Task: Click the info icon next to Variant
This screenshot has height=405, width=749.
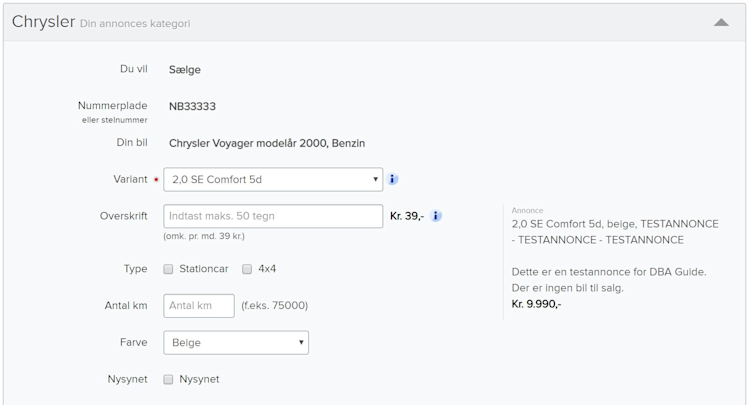Action: (393, 180)
